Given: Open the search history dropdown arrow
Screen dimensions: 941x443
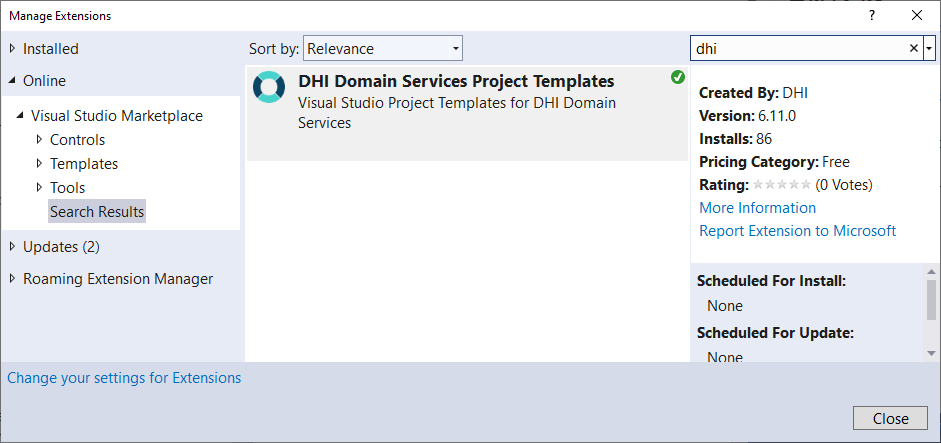Looking at the screenshot, I should pos(930,49).
